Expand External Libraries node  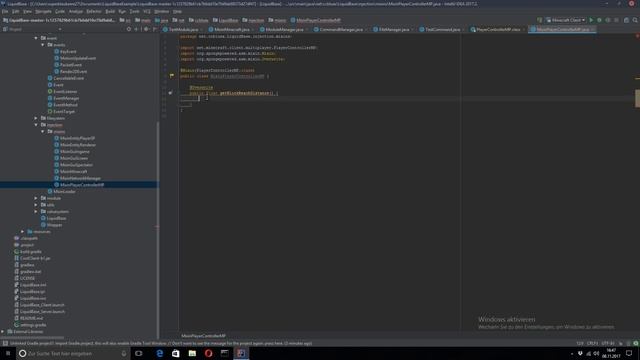click(x=3, y=331)
